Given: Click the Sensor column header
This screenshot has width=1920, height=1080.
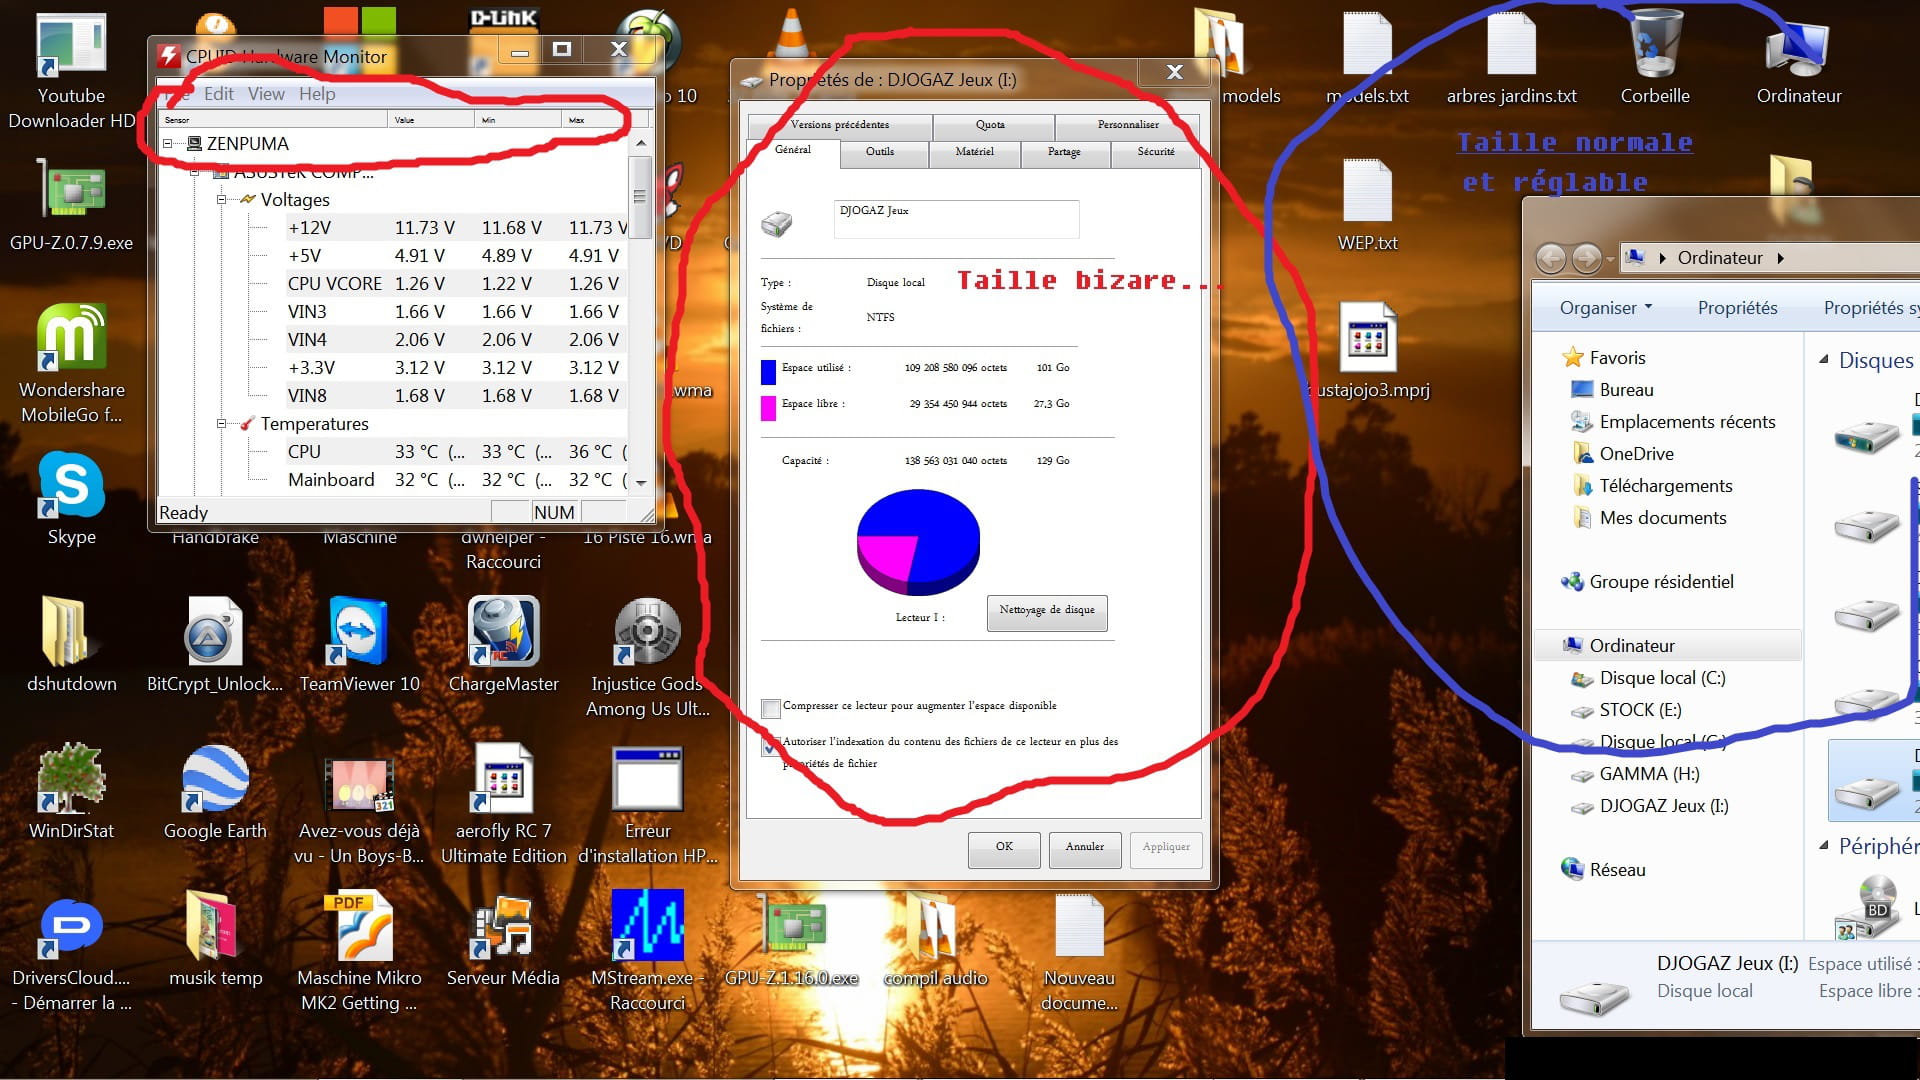Looking at the screenshot, I should click(x=273, y=120).
